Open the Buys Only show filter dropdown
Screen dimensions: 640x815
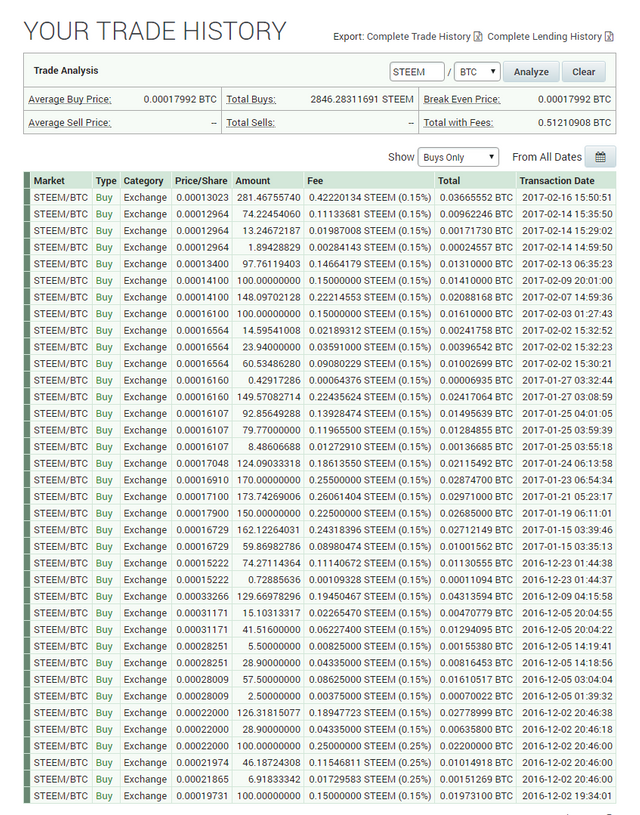[x=458, y=157]
